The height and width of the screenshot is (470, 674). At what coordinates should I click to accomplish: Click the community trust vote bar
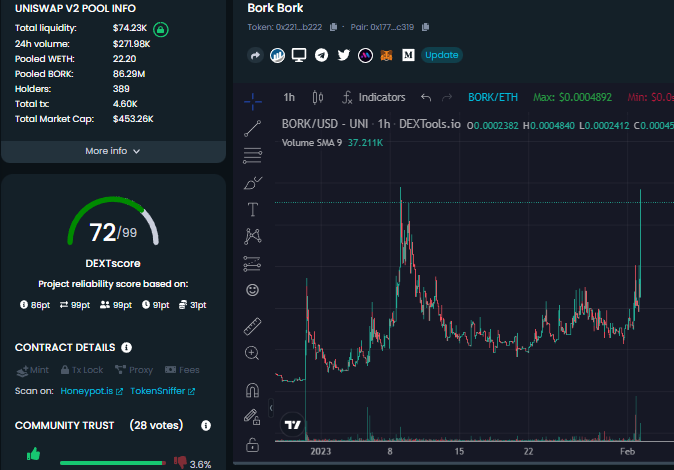click(113, 463)
